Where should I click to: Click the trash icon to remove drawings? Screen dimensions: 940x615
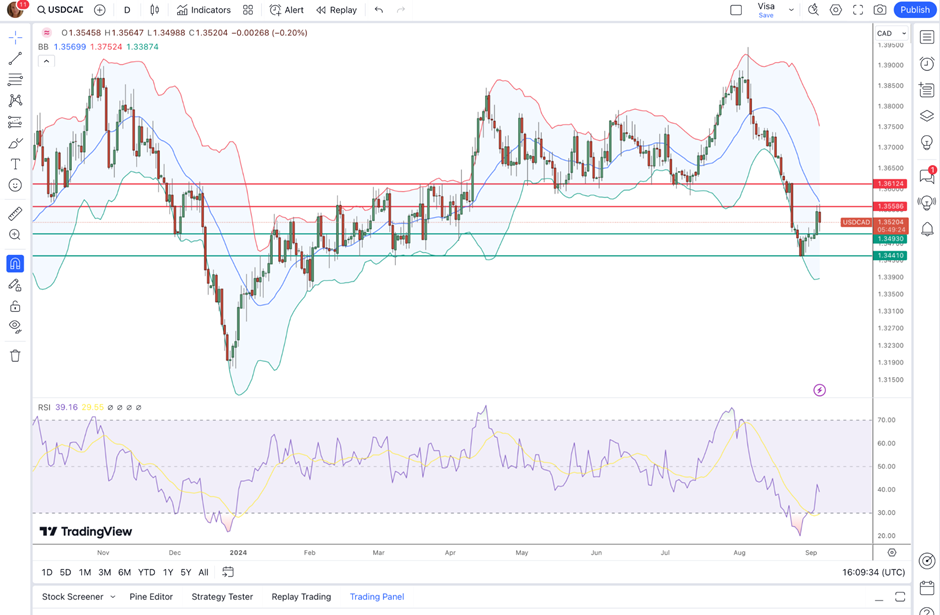tap(15, 355)
